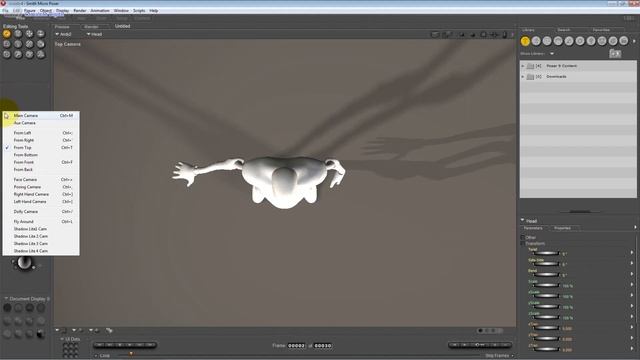This screenshot has width=640, height=360.
Task: Switch to the Render tab of document
Action: coord(91,27)
